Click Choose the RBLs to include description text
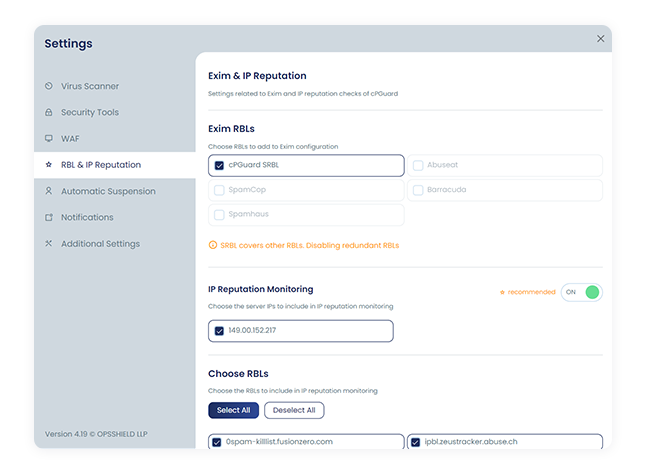The width and height of the screenshot is (646, 473). click(293, 391)
